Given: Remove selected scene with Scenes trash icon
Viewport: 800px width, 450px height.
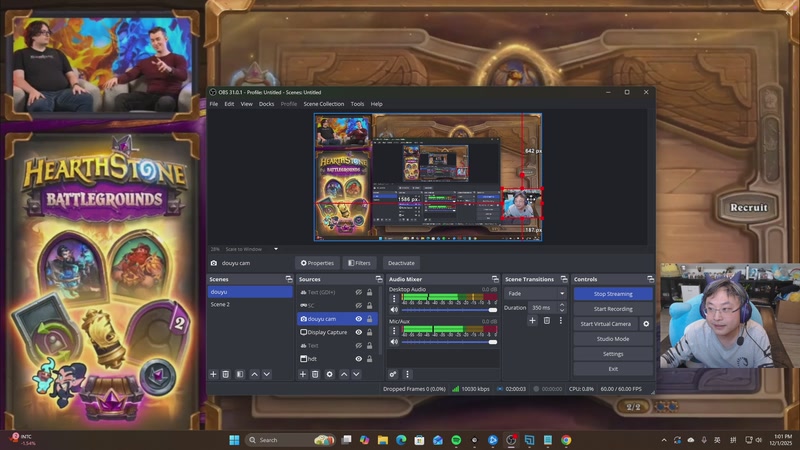Looking at the screenshot, I should pos(226,374).
